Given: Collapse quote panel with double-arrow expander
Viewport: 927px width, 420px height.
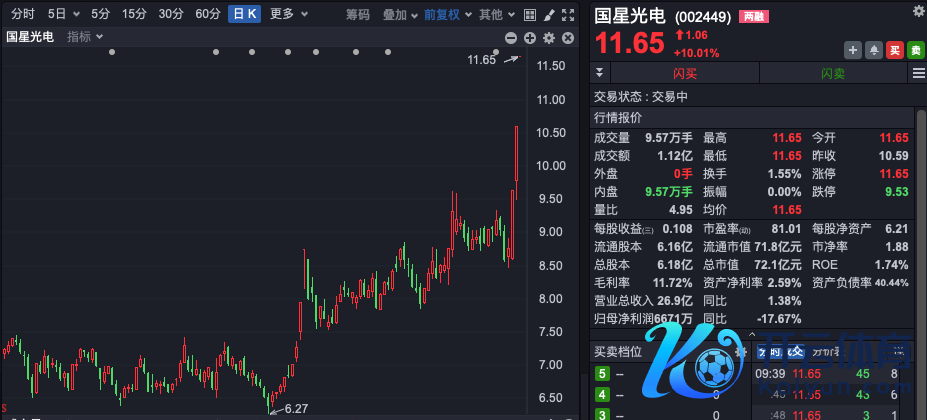Looking at the screenshot, I should [600, 73].
